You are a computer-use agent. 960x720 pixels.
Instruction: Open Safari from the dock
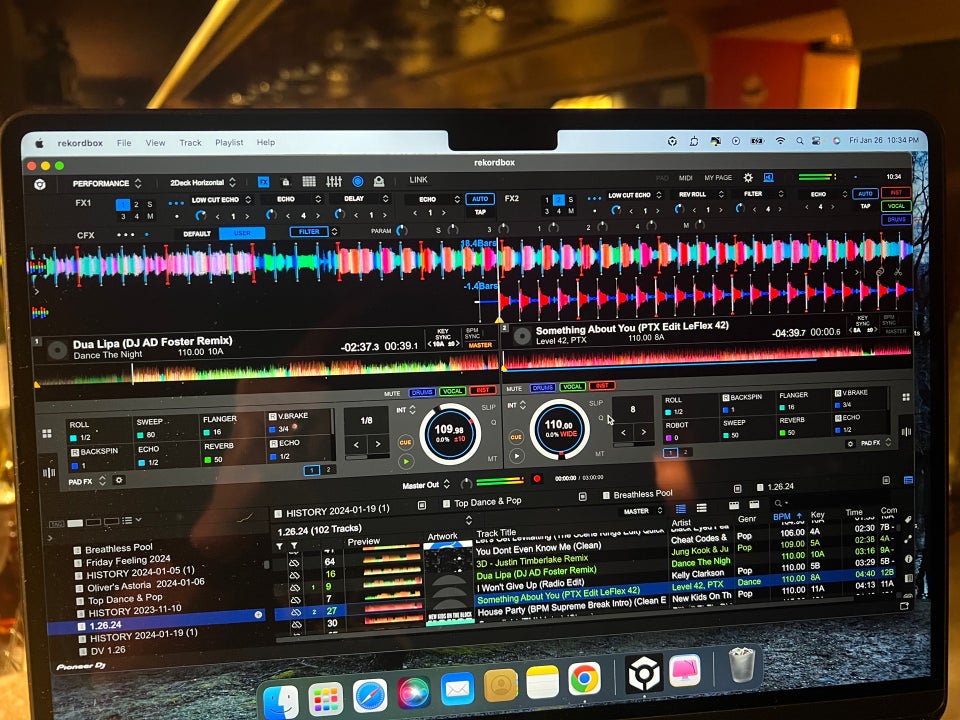(370, 696)
